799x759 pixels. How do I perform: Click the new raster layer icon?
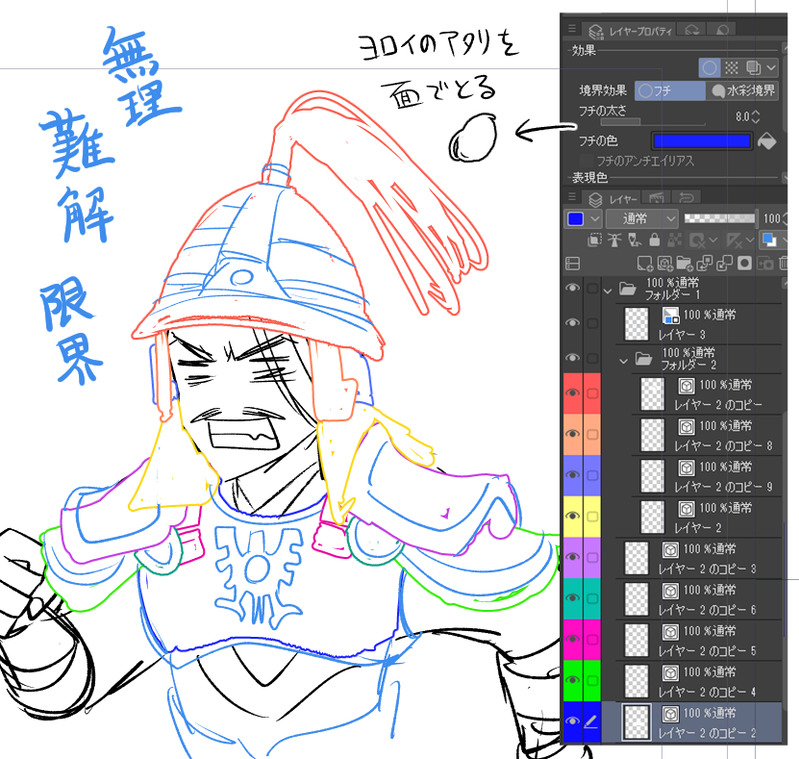[645, 263]
